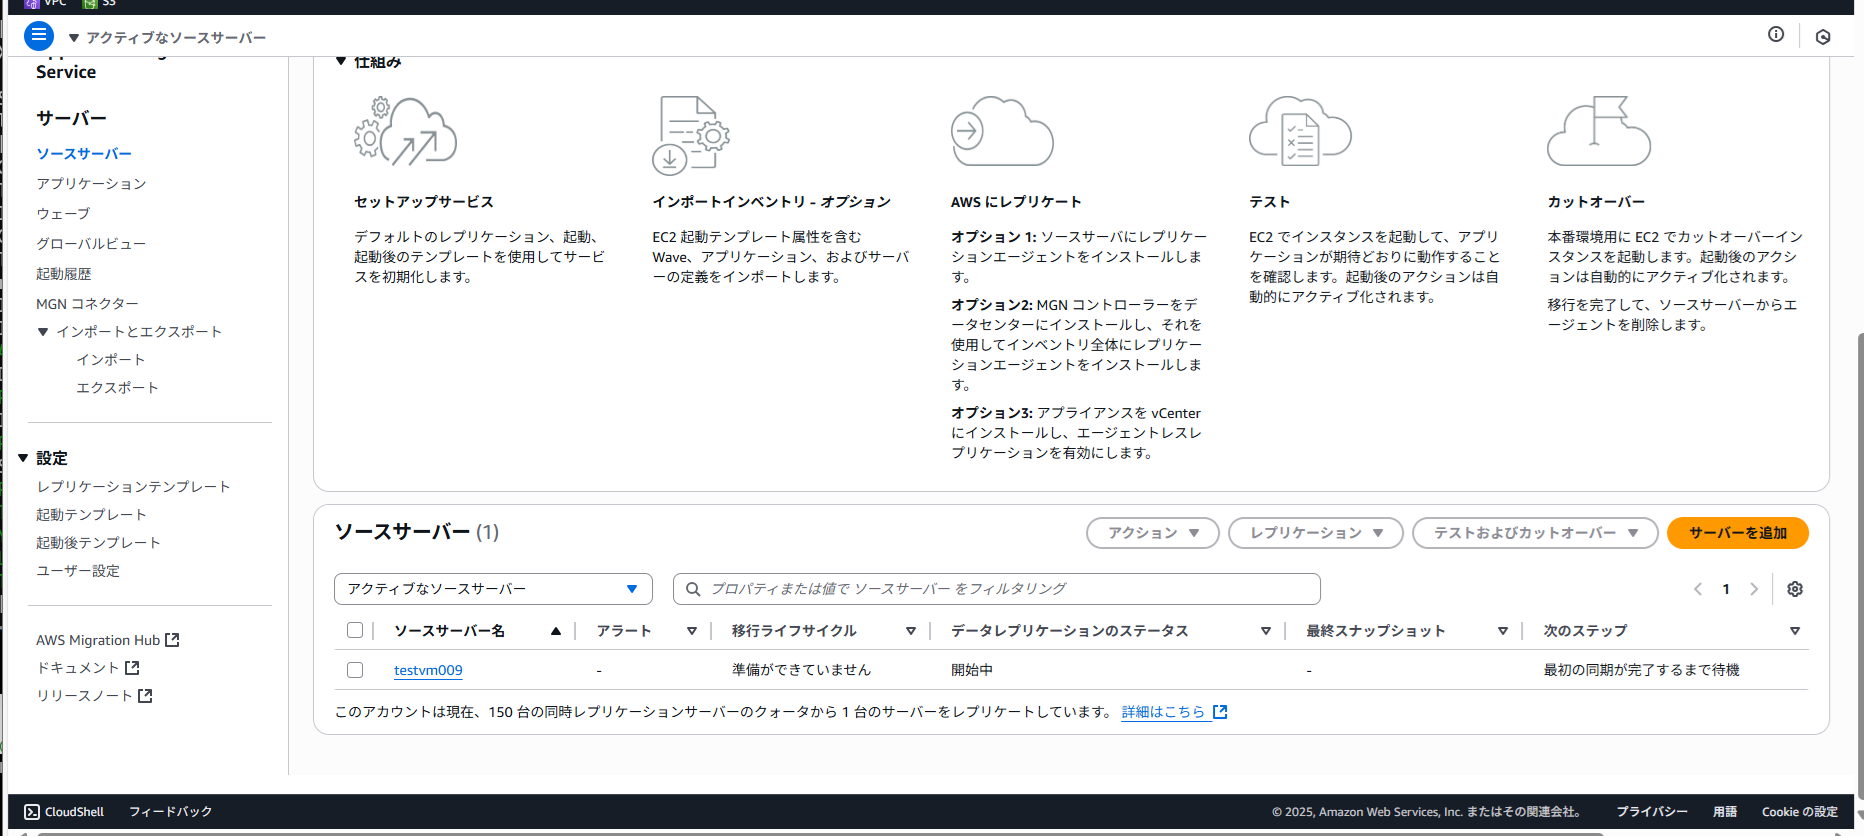Open アクティブなソースサーバー filter select
The image size is (1864, 836).
tap(493, 589)
